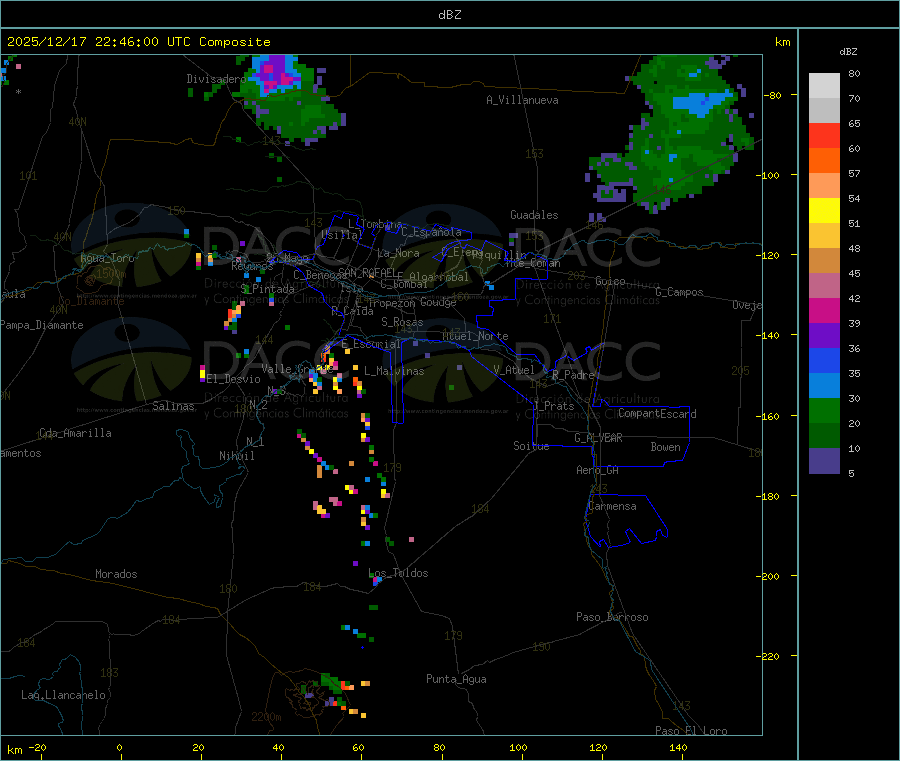
Task: Click the 'km' unit label at top right of map
Action: 782,42
